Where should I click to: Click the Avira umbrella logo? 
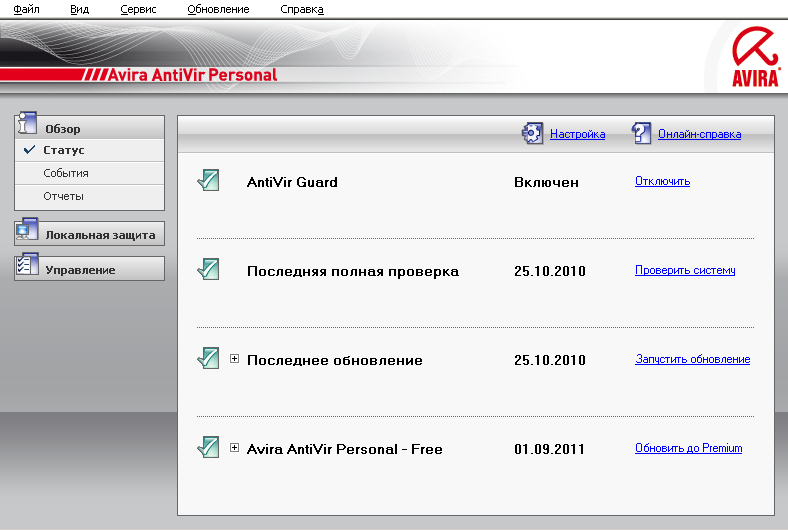[x=755, y=56]
